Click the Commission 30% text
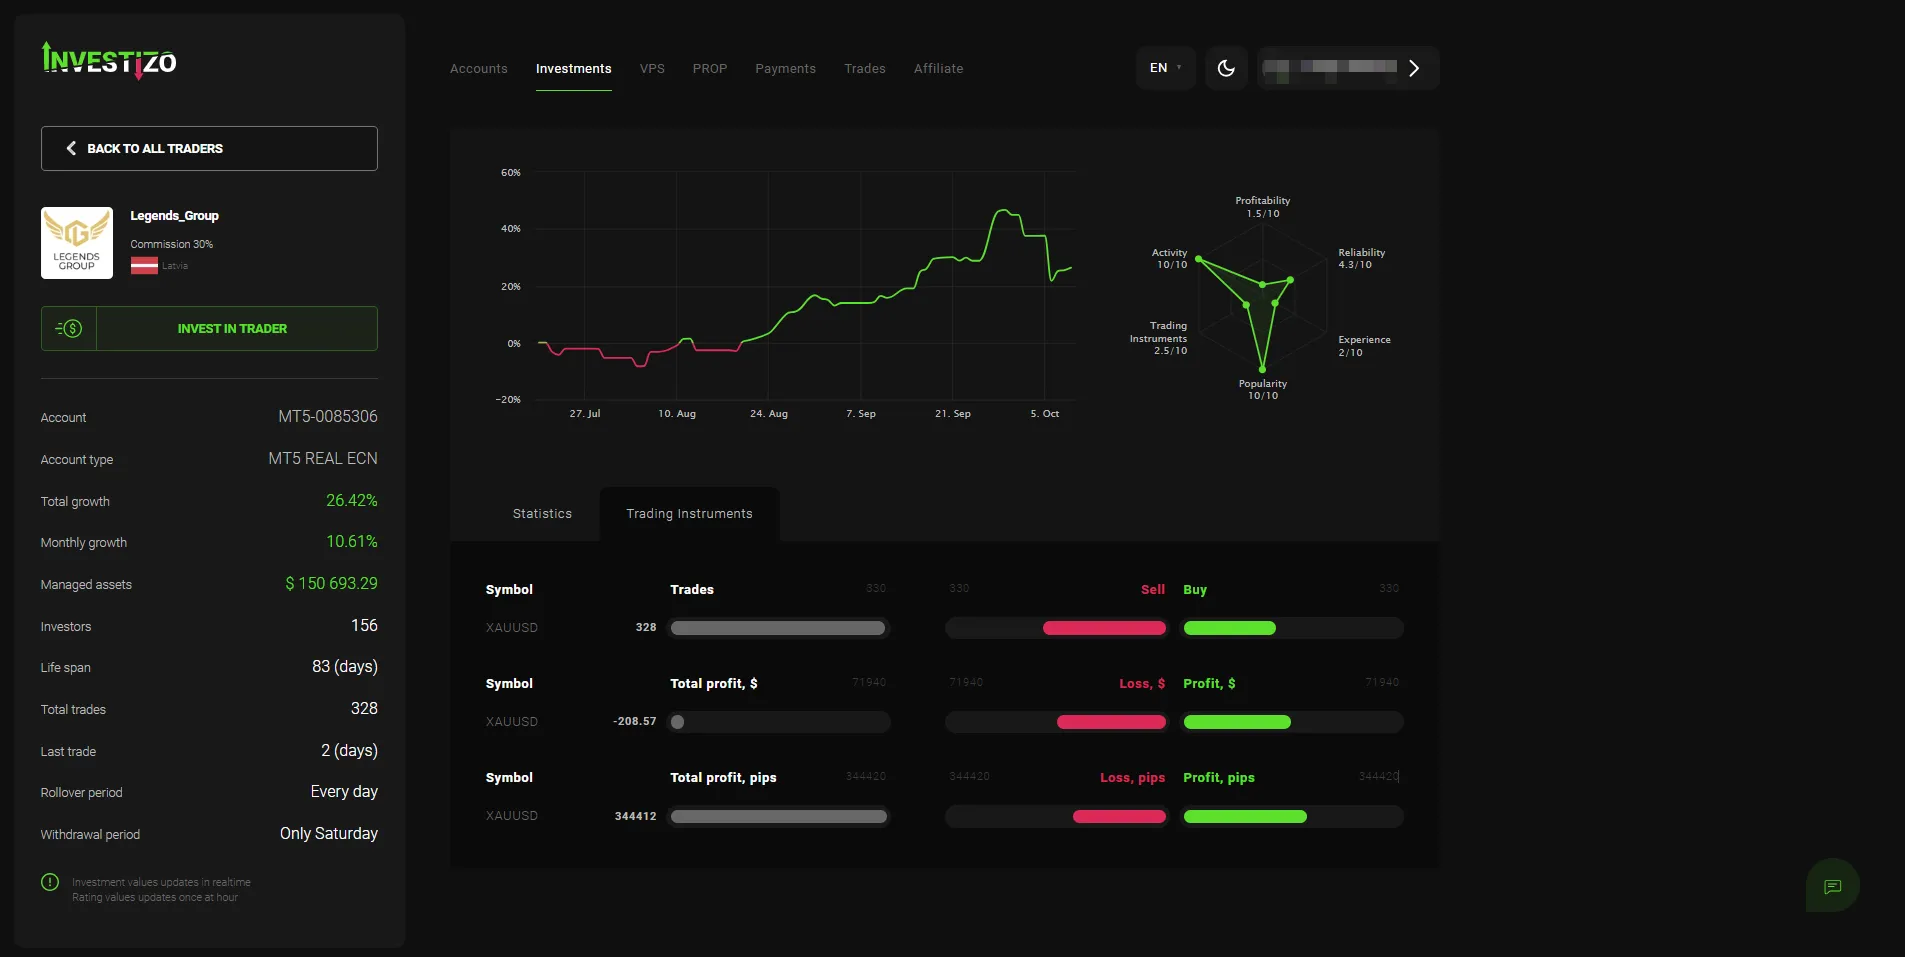1905x957 pixels. [x=172, y=244]
